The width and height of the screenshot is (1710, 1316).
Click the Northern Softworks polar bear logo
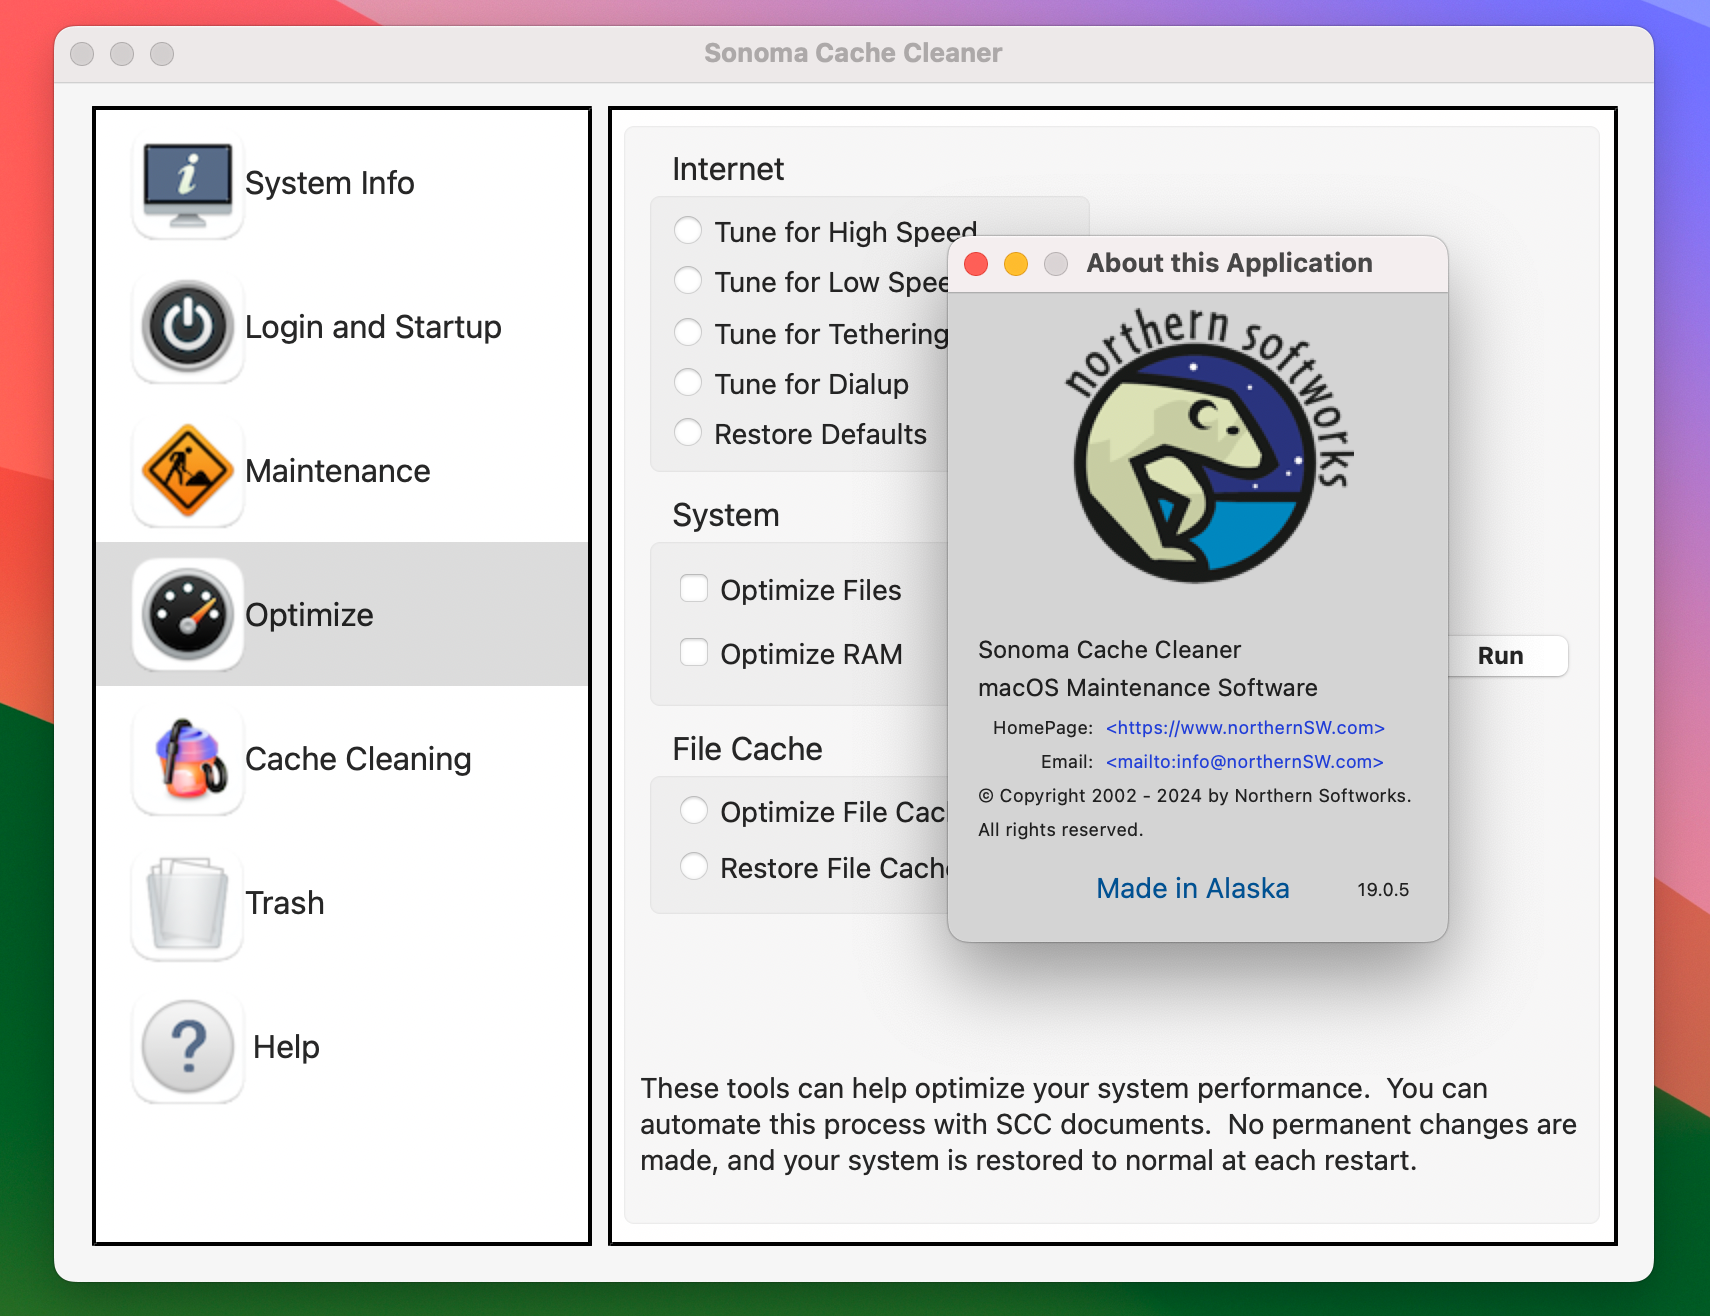pyautogui.click(x=1208, y=446)
